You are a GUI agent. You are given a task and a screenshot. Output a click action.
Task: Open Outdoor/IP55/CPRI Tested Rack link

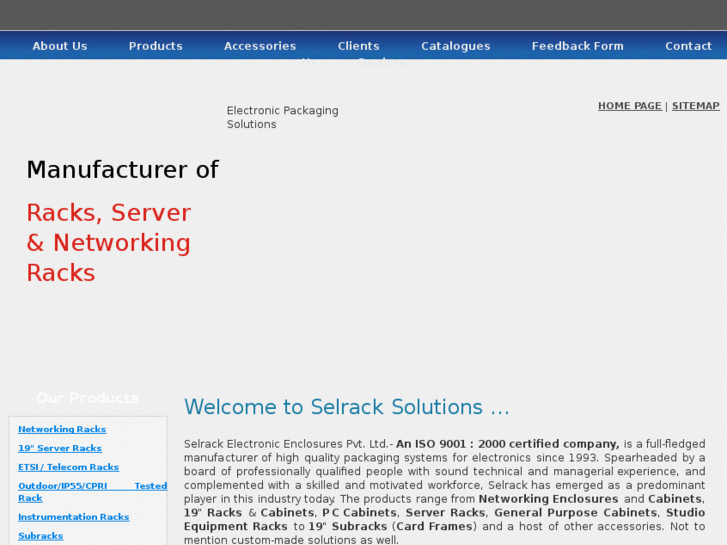(x=92, y=492)
